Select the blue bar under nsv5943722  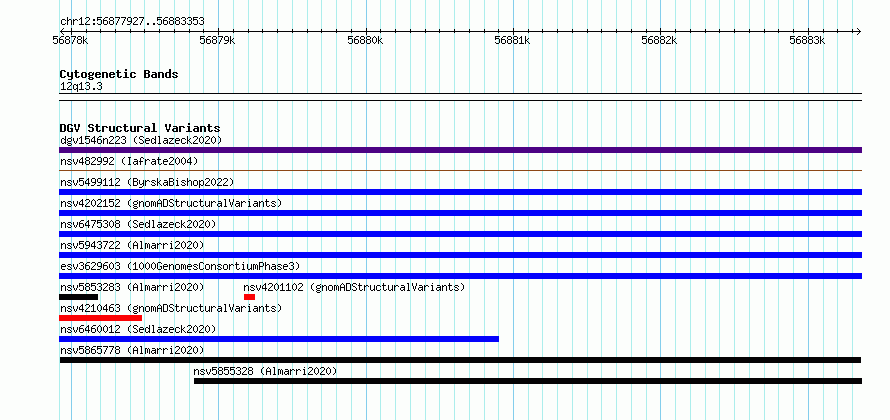(x=460, y=255)
